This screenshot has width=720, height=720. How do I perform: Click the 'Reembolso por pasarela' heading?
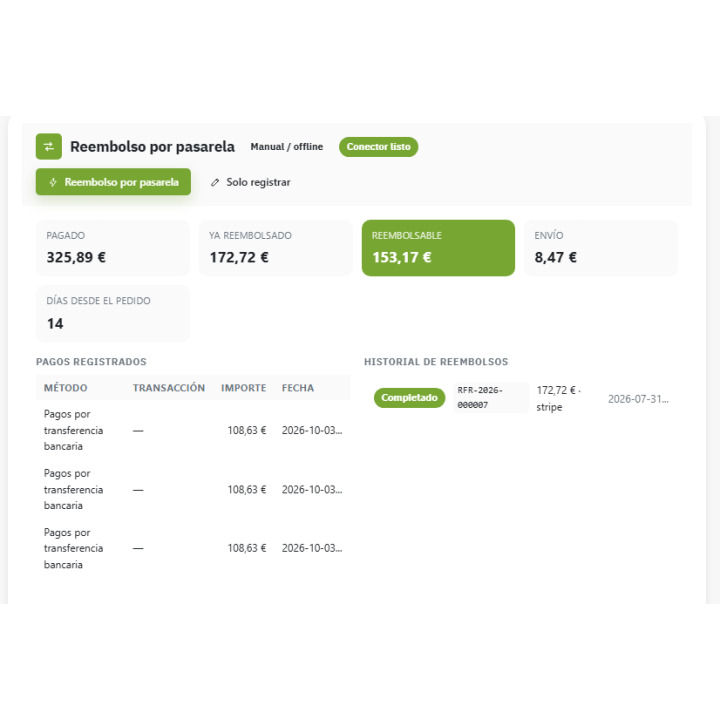tap(152, 147)
